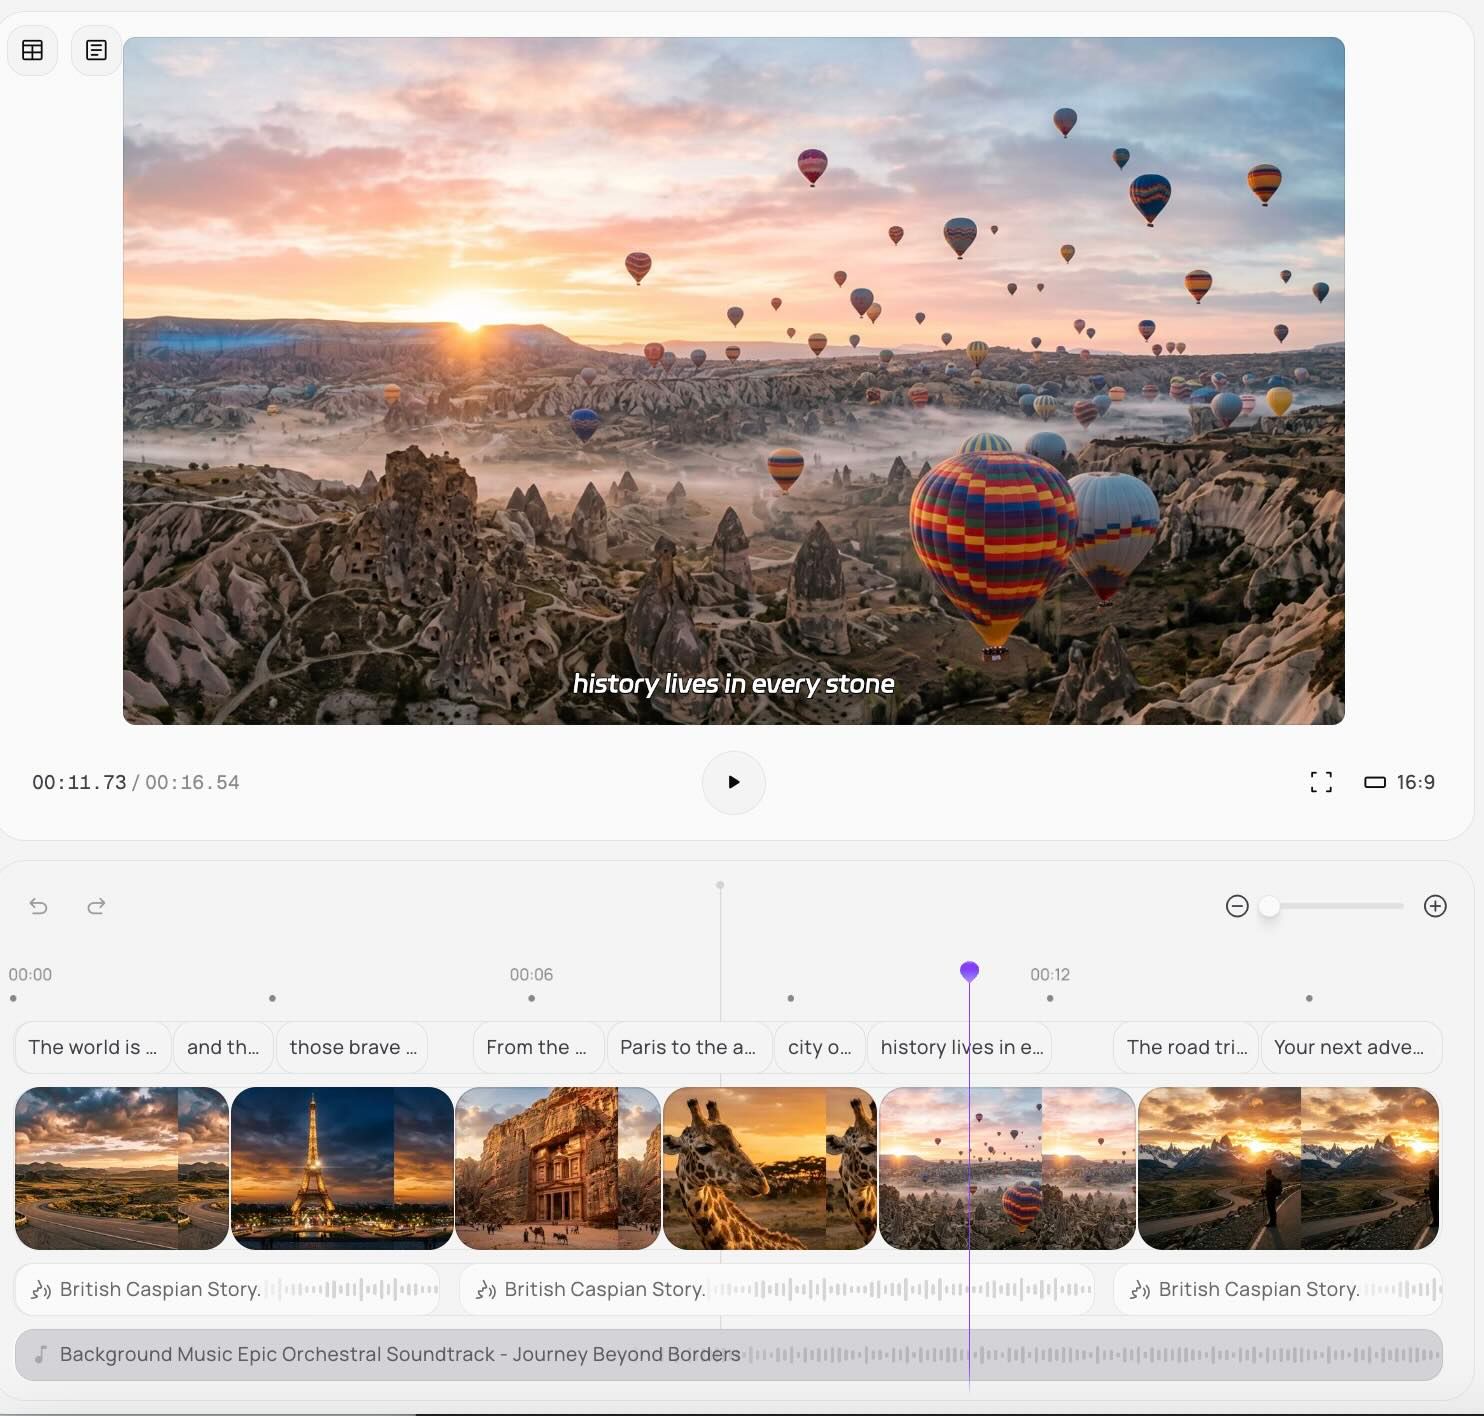Select the Background Music Epic Orchestral track
The width and height of the screenshot is (1484, 1416).
[x=400, y=1354]
